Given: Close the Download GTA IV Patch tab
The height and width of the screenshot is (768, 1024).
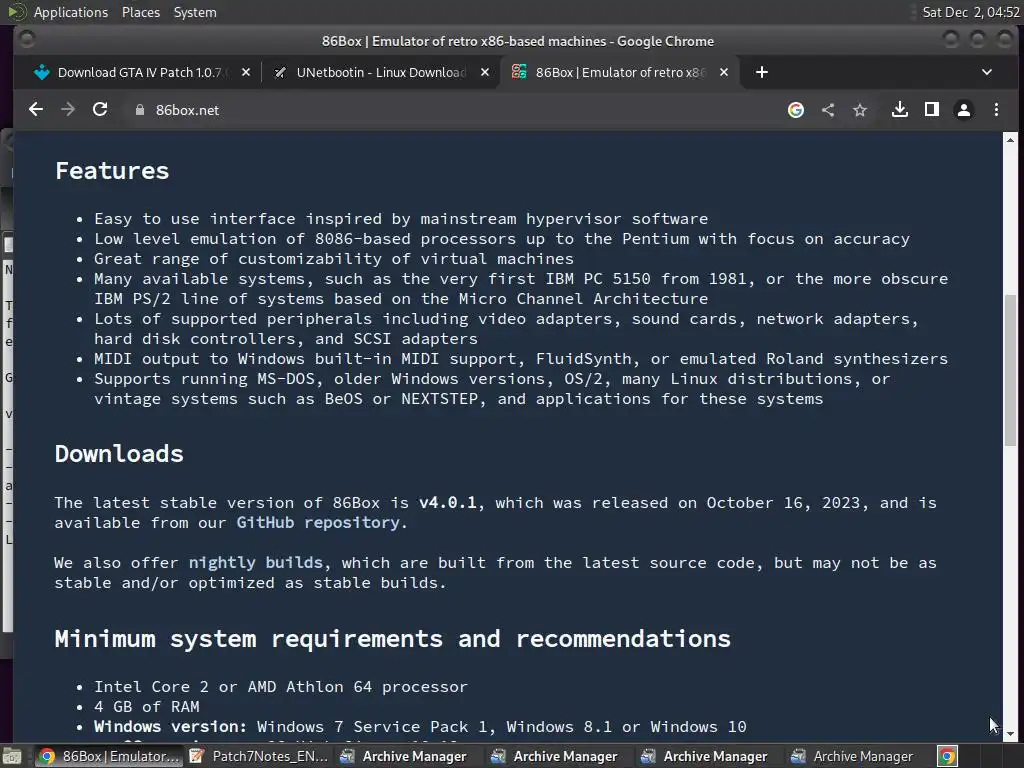Looking at the screenshot, I should [x=246, y=72].
